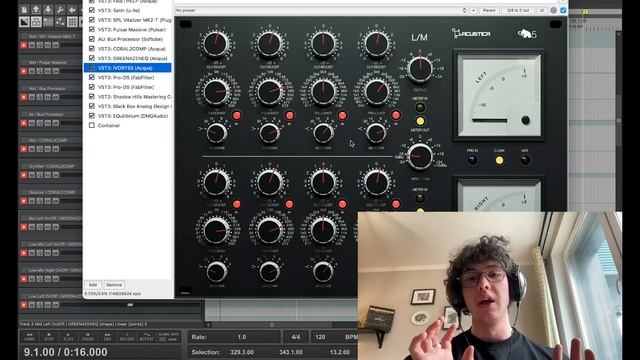
Task: Toggle the auto-crossfade toolbar icon
Action: click(x=24, y=21)
